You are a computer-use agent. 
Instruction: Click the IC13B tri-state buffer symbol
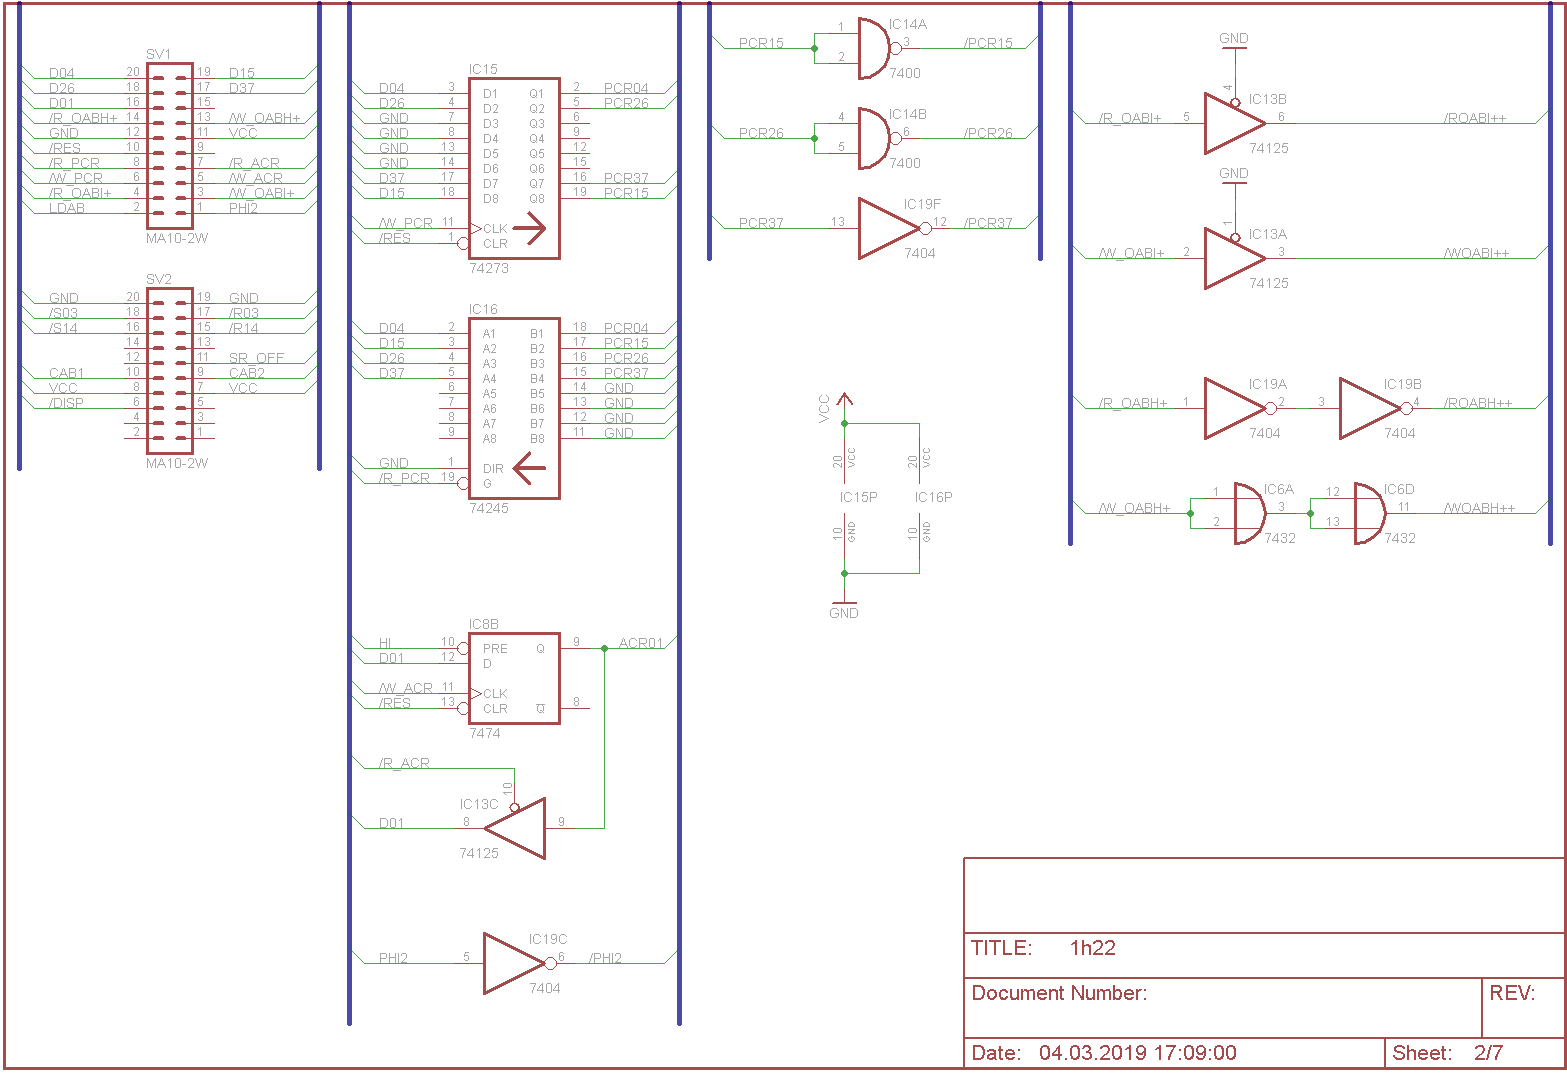click(1231, 124)
